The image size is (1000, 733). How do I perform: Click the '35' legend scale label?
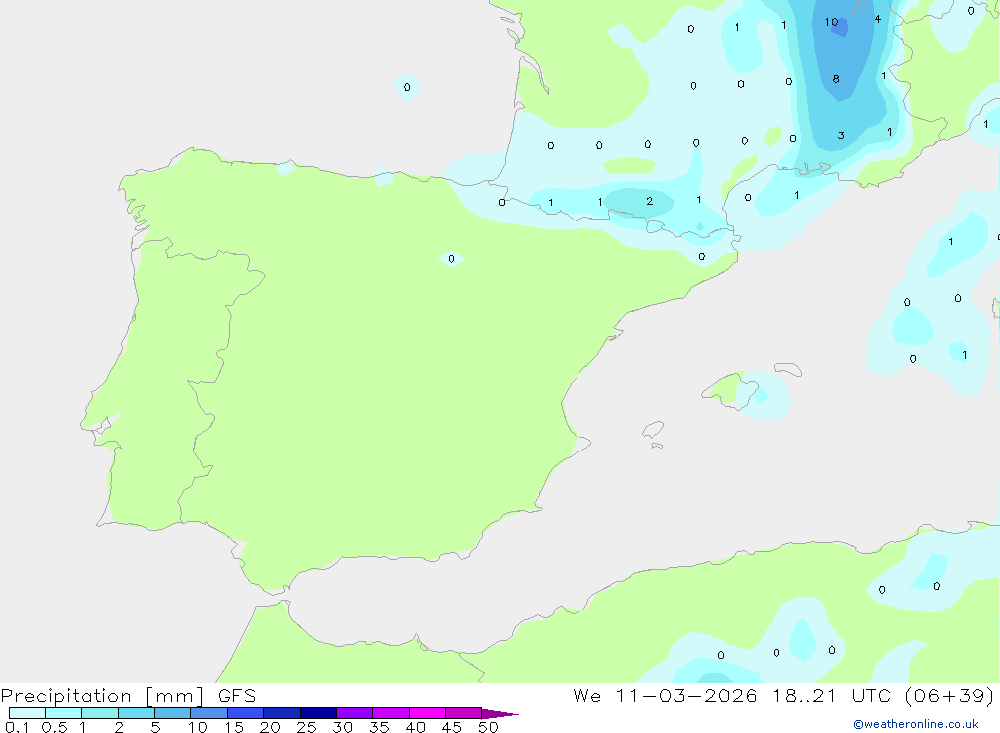pos(379,727)
